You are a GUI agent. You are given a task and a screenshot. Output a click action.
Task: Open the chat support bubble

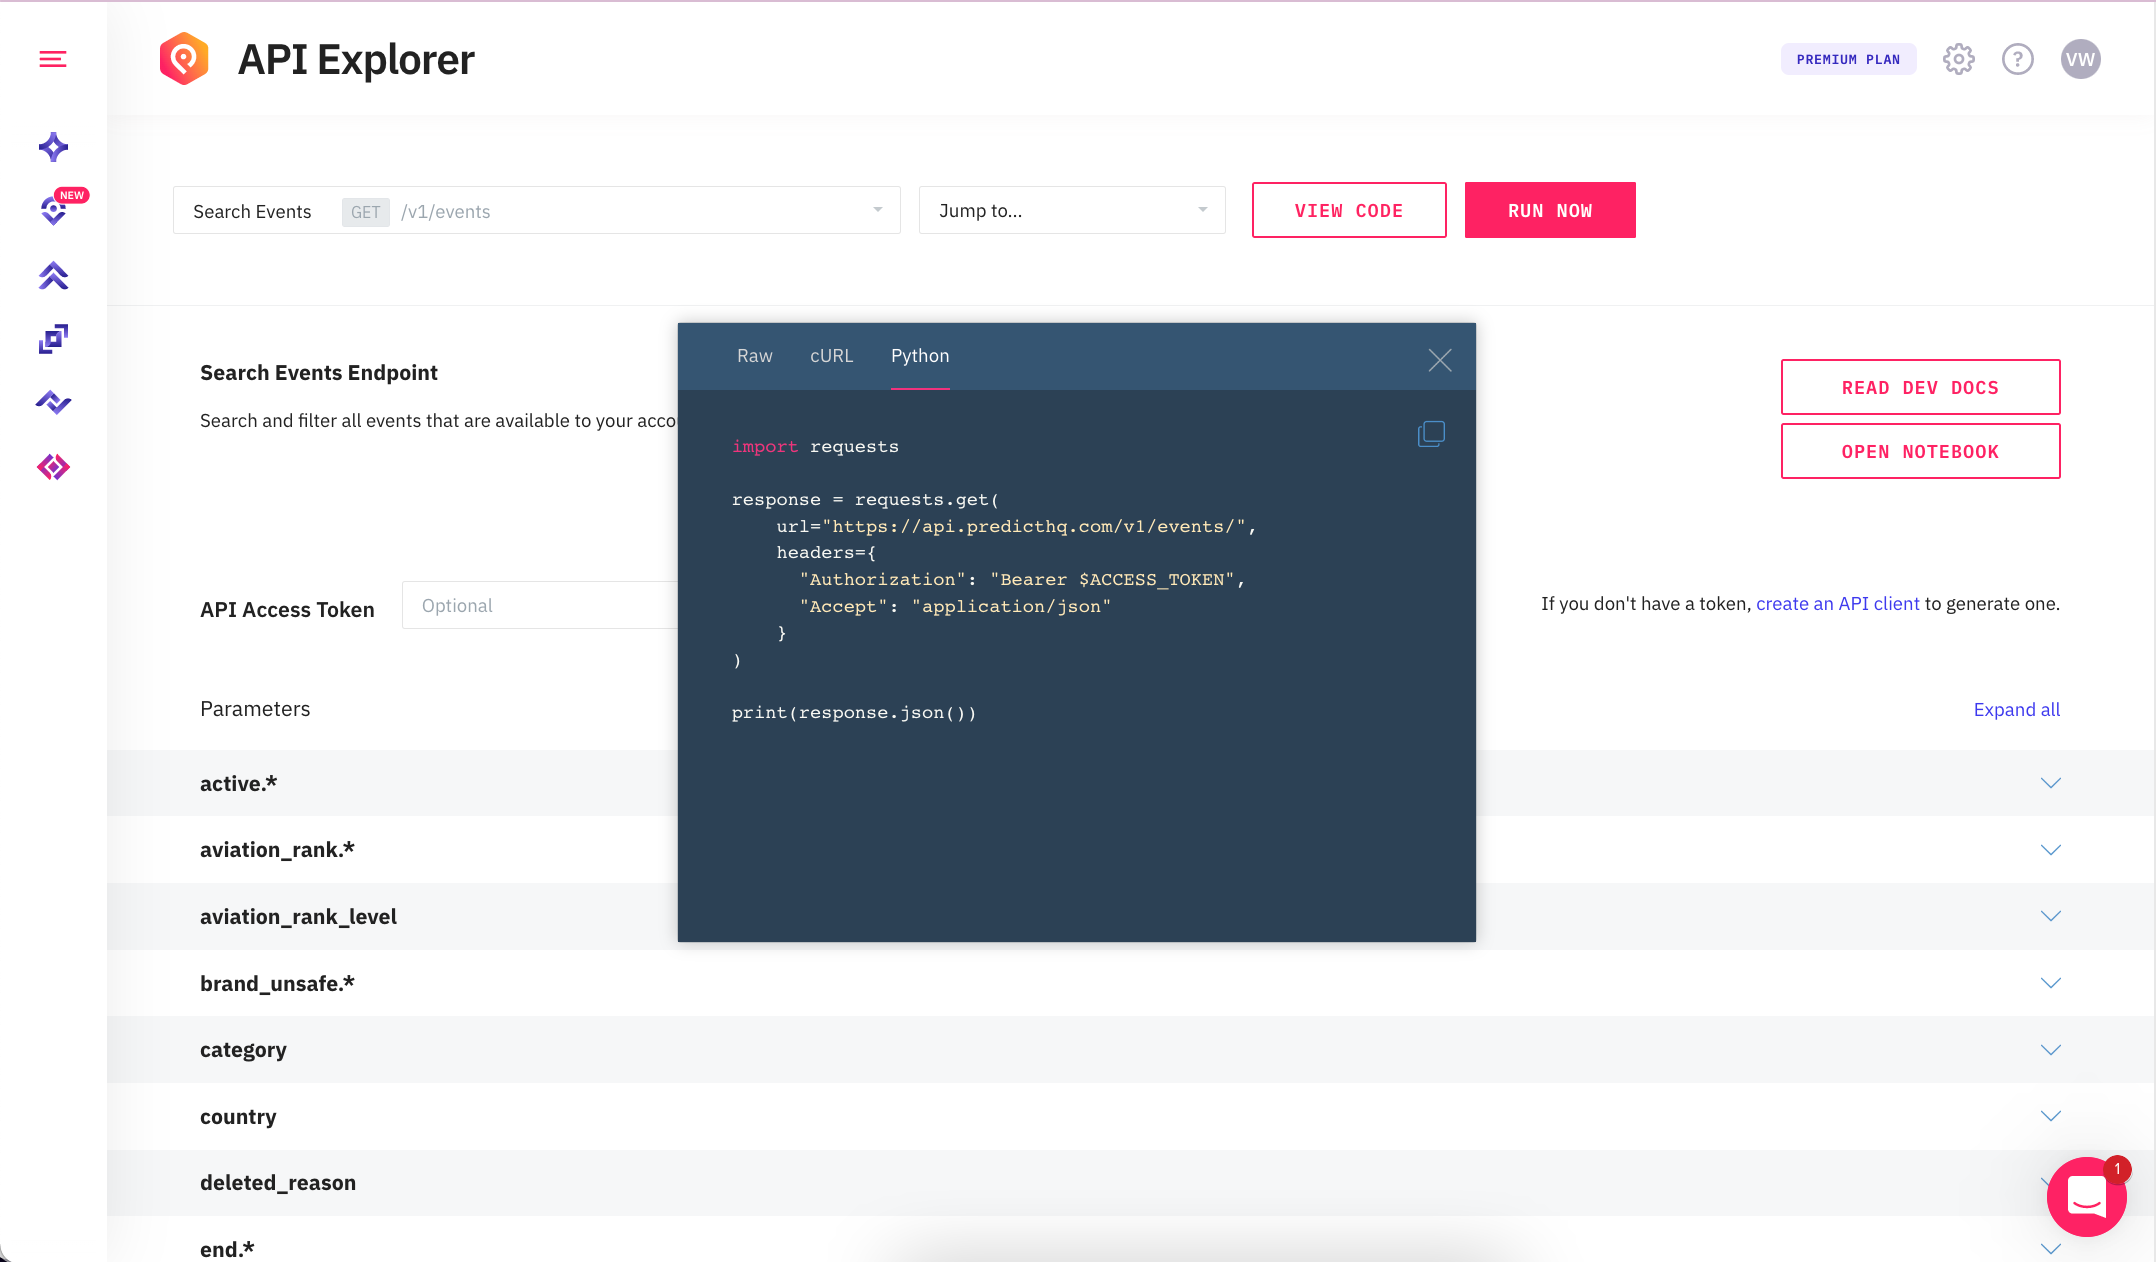[x=2086, y=1196]
